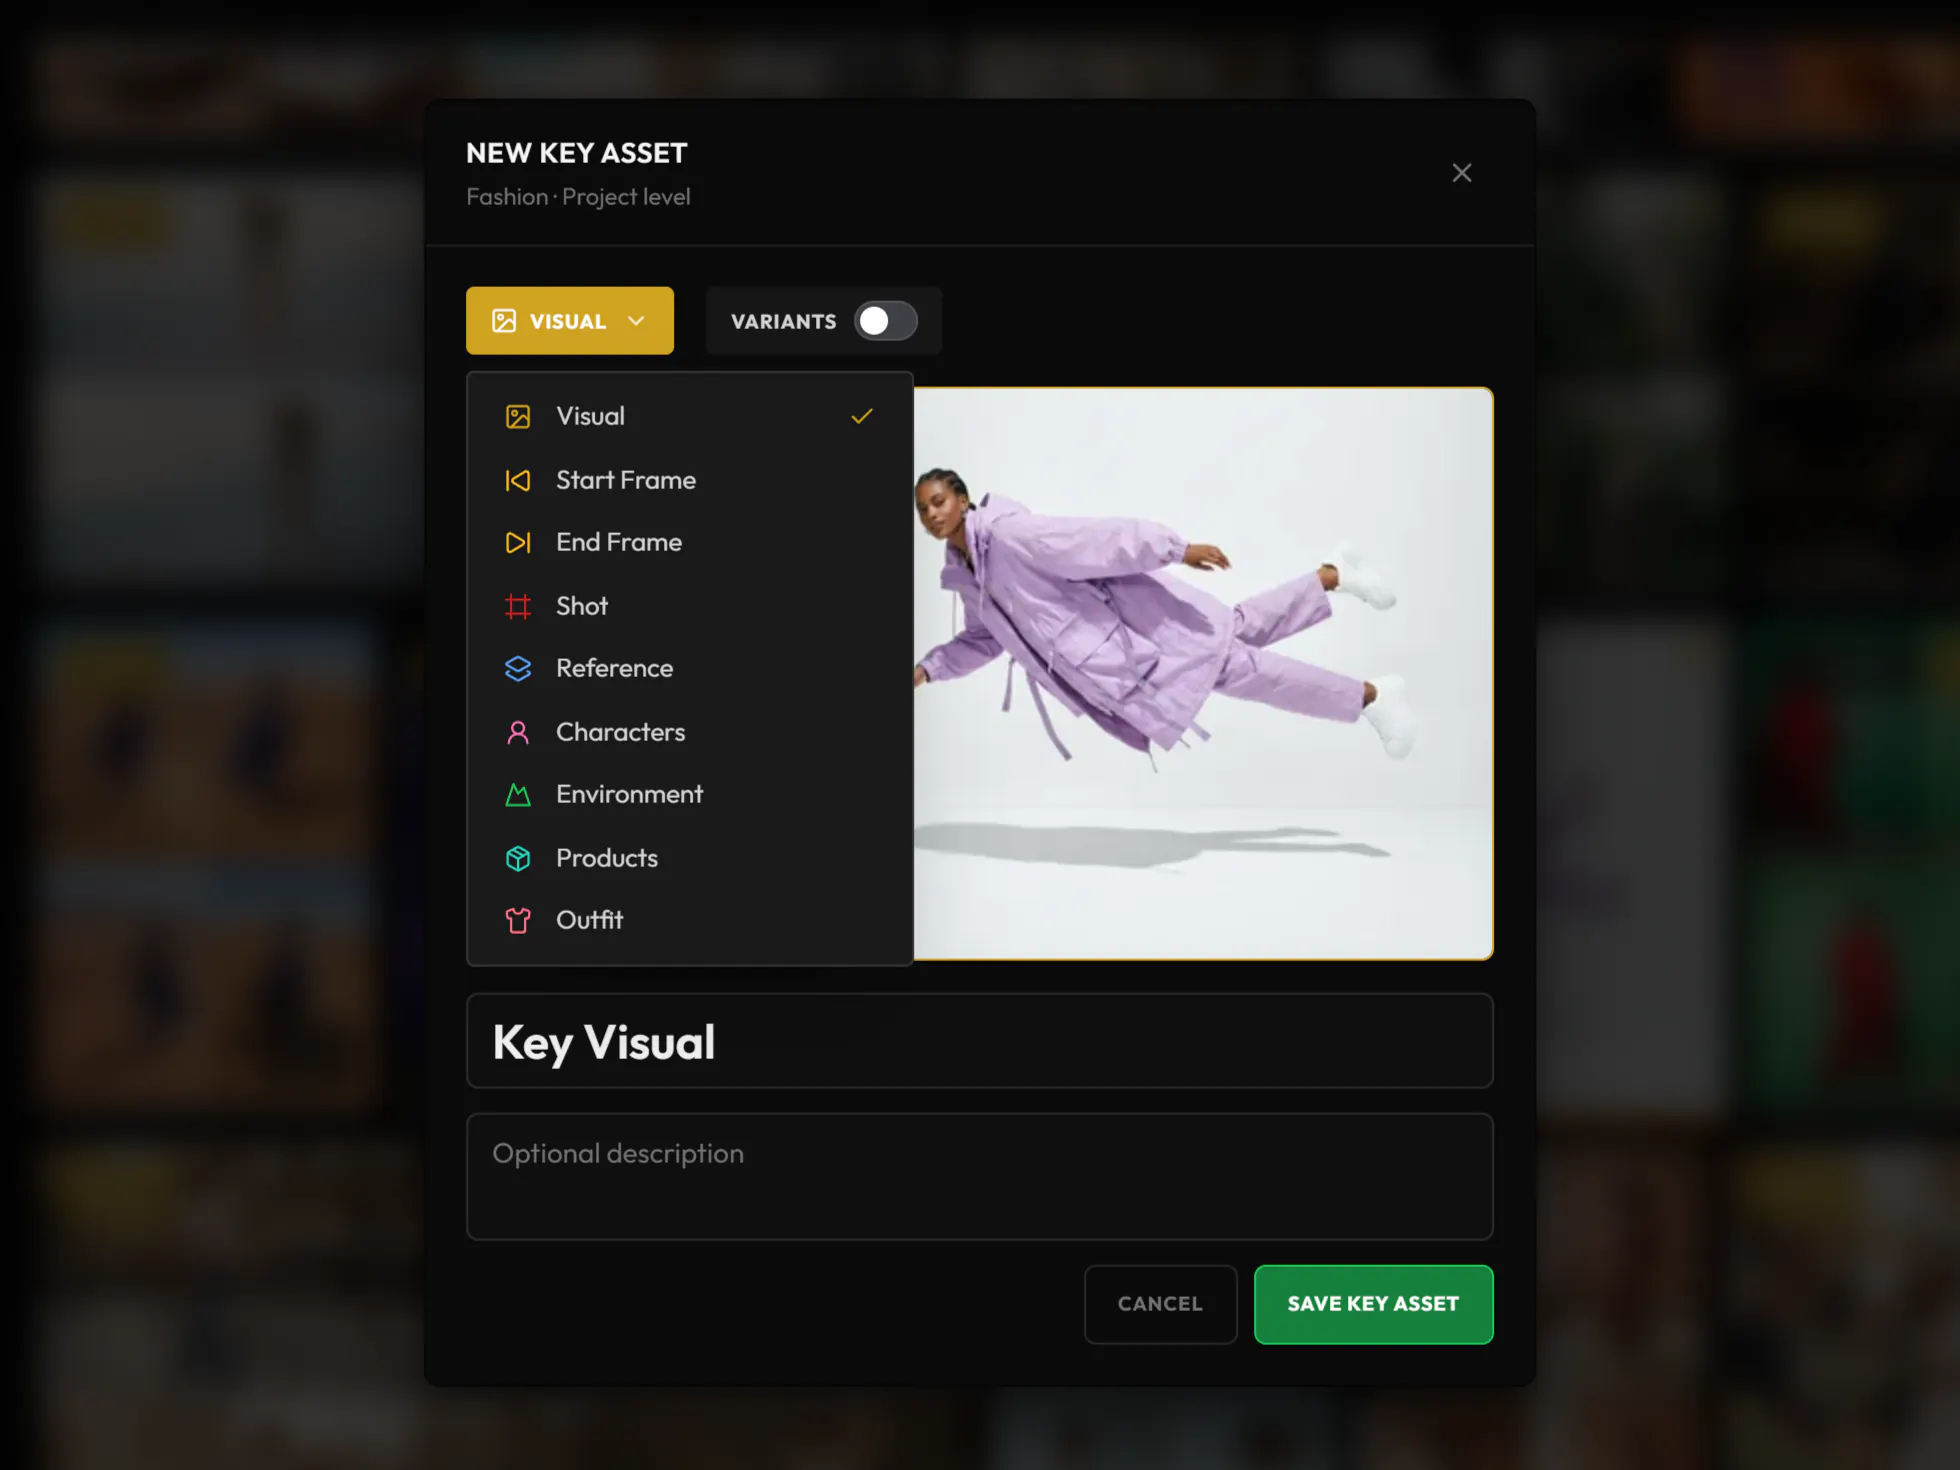The image size is (1960, 1470).
Task: Select Products in the list
Action: tap(690, 858)
